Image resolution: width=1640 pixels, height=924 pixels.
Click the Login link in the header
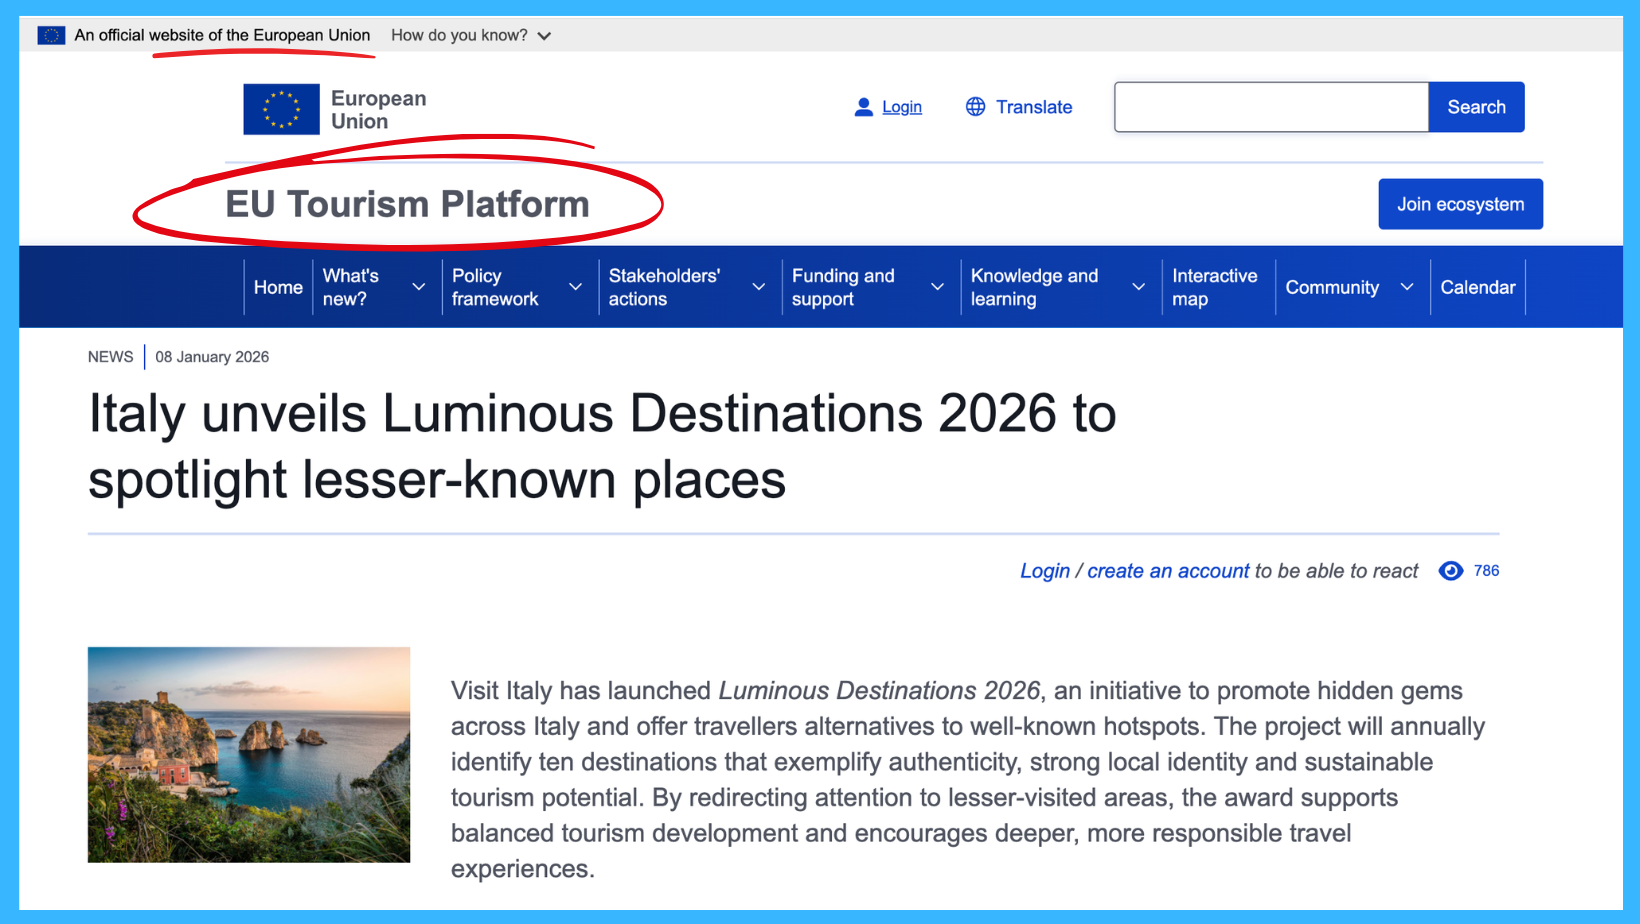point(902,107)
